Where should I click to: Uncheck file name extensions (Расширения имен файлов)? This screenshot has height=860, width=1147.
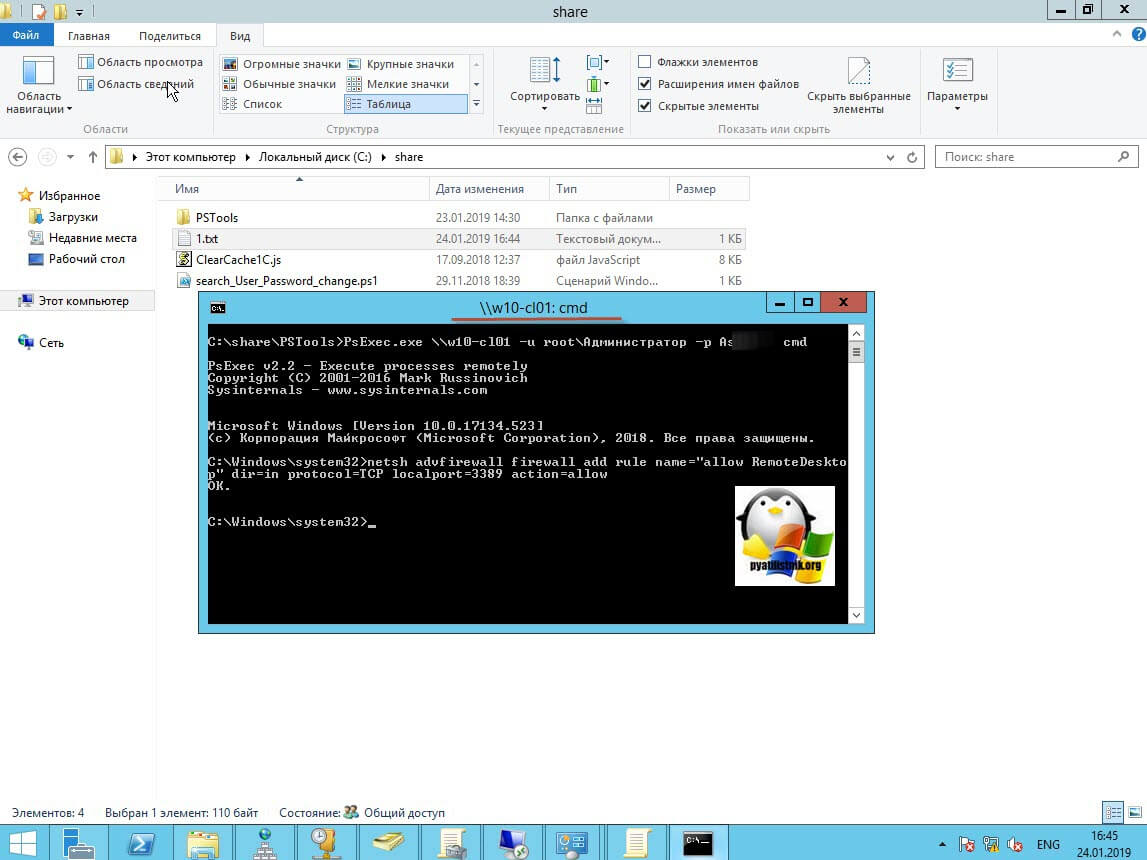645,84
